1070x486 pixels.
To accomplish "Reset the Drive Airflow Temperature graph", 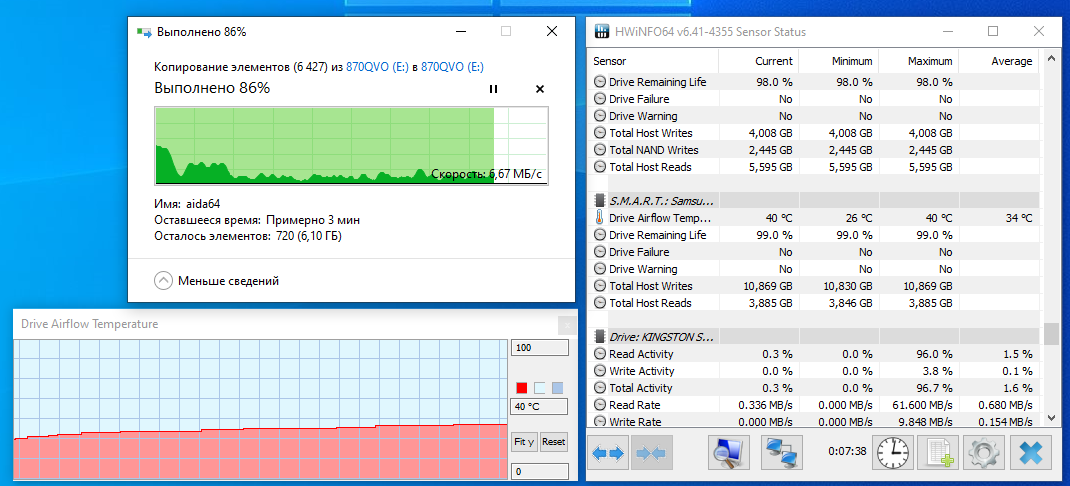I will [x=553, y=442].
